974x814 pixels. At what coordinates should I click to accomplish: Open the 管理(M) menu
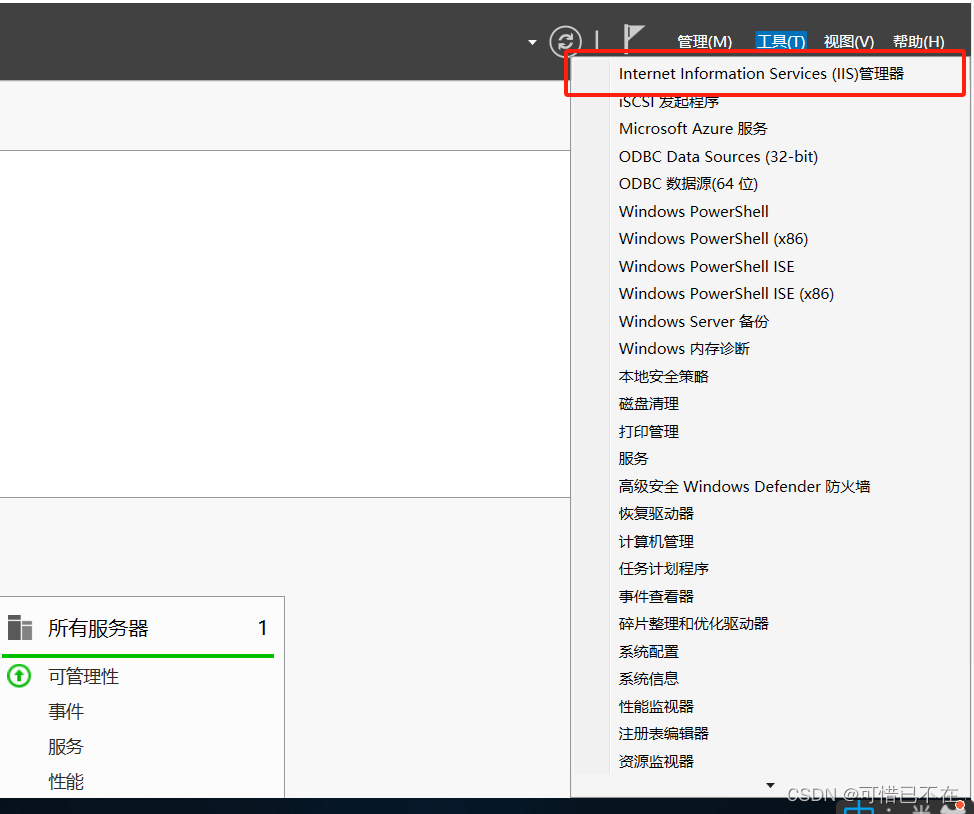pos(704,41)
